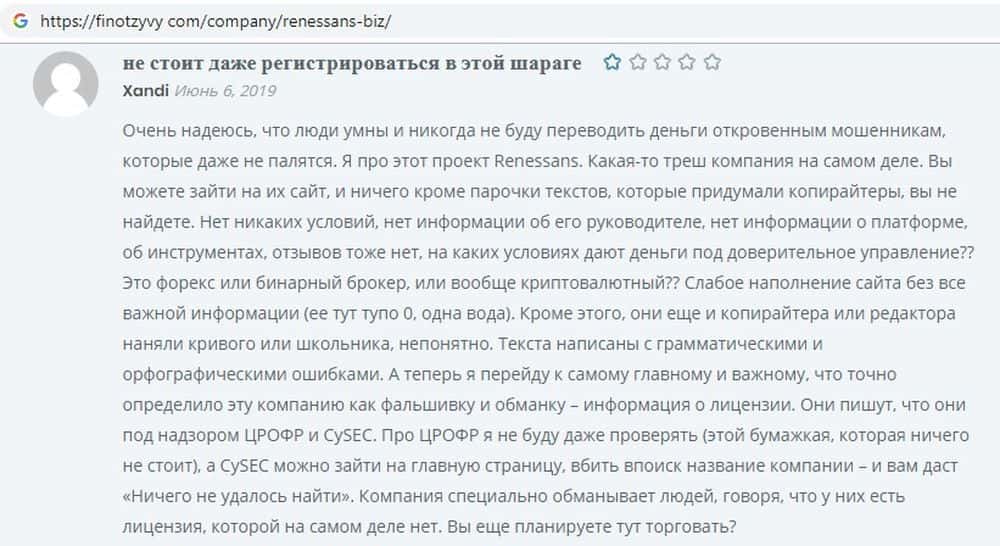The width and height of the screenshot is (1000, 546).
Task: Open the review title about "шараге"
Action: tap(351, 63)
